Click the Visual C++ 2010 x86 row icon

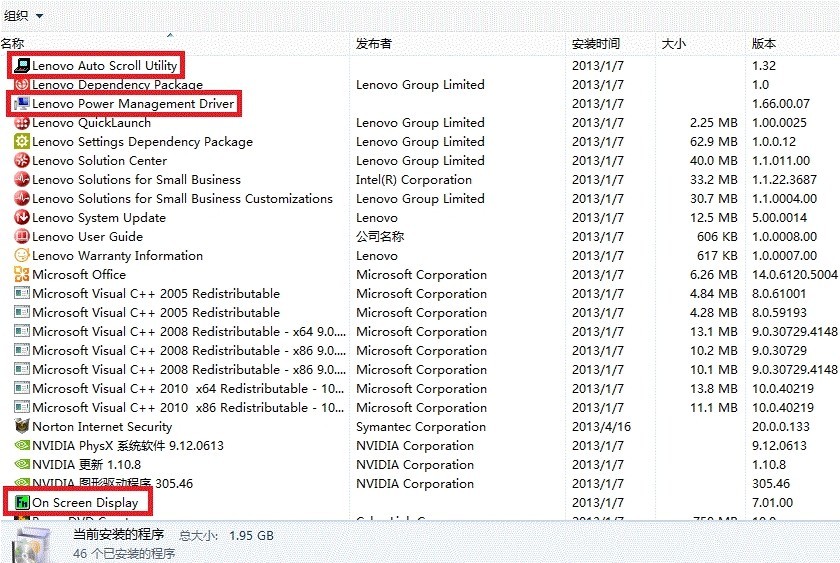tap(22, 408)
